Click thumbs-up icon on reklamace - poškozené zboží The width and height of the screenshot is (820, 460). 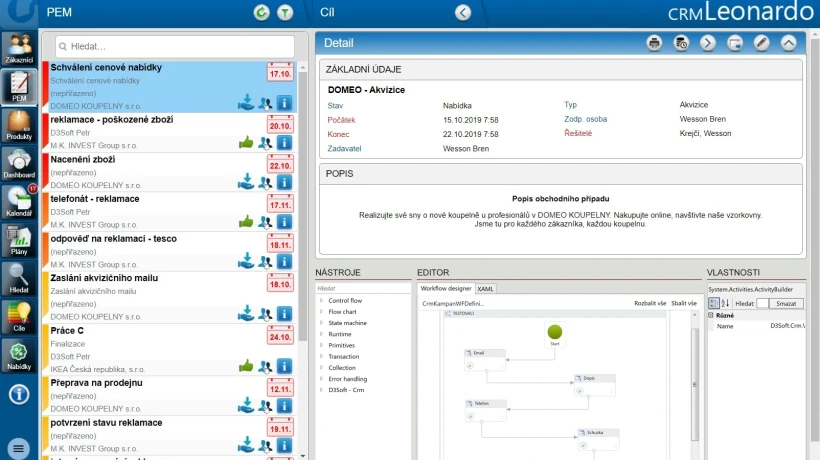[246, 142]
